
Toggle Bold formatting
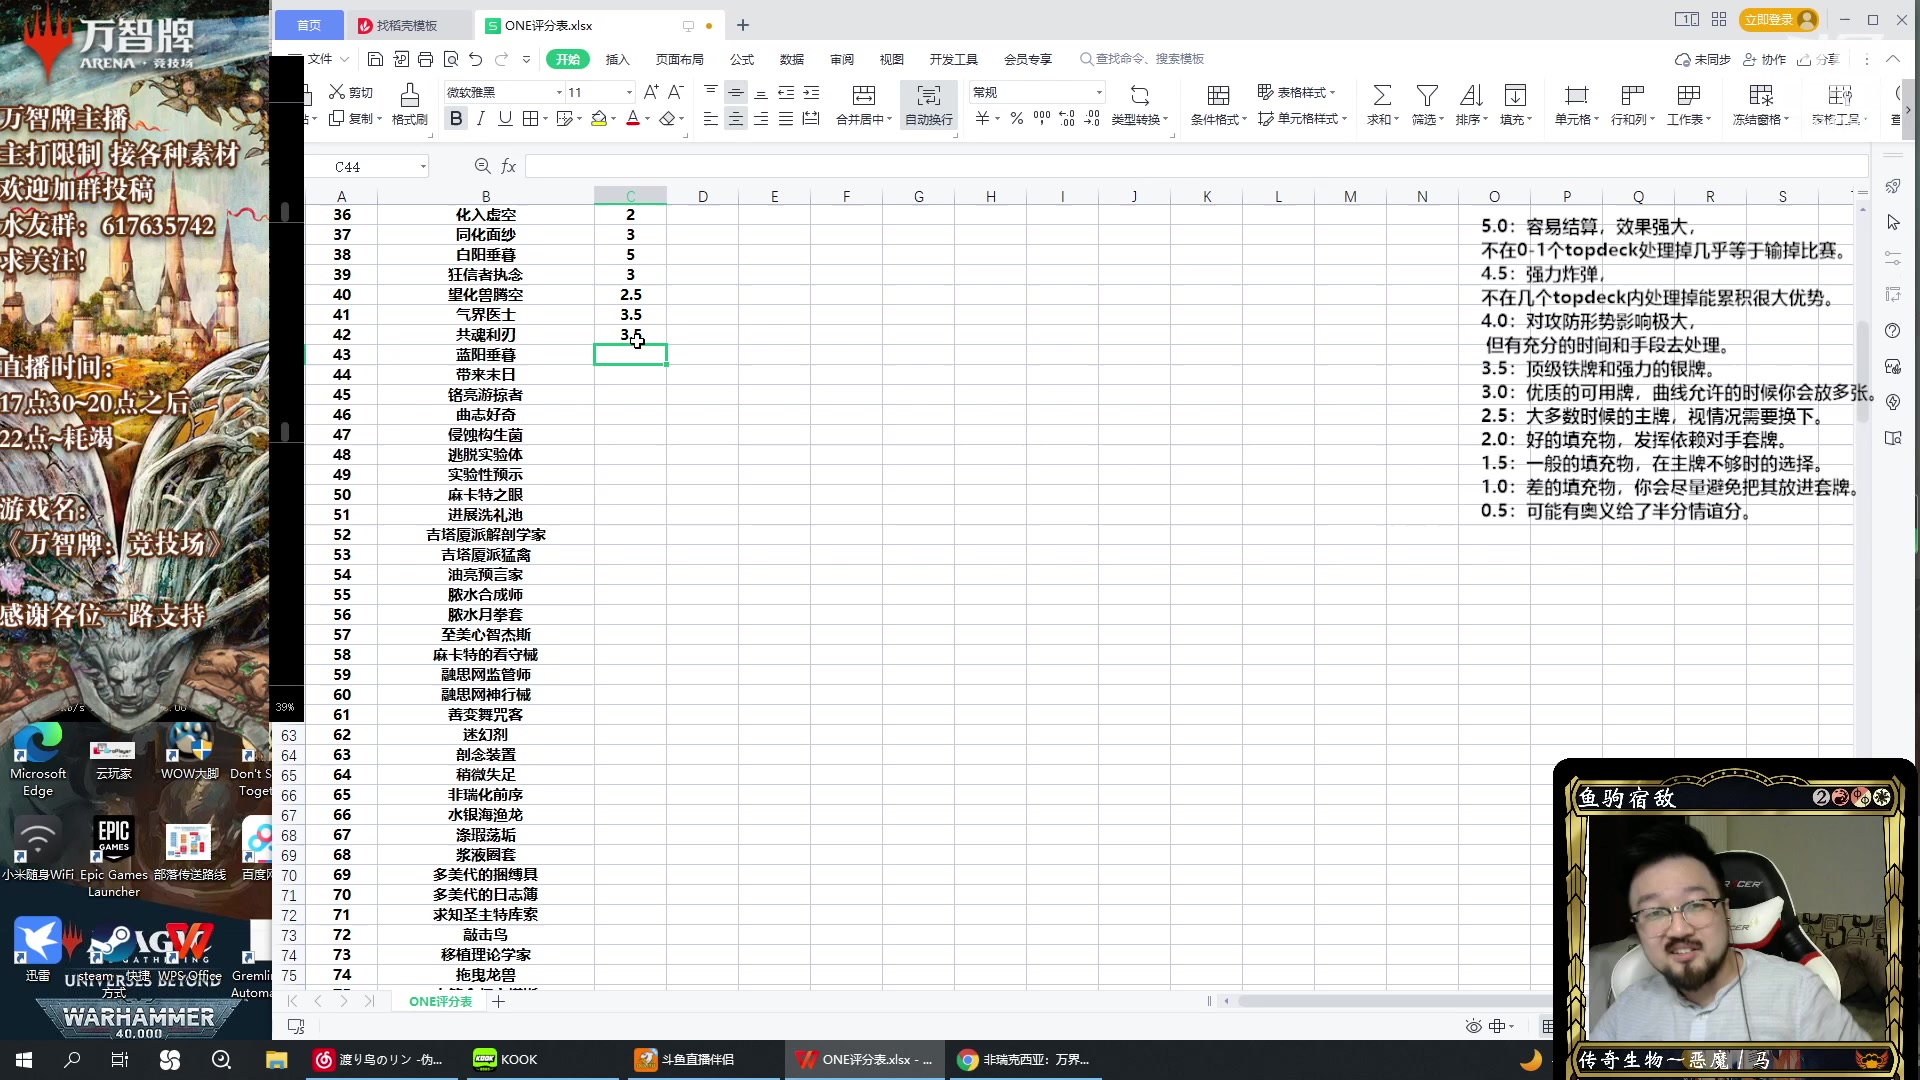point(456,118)
